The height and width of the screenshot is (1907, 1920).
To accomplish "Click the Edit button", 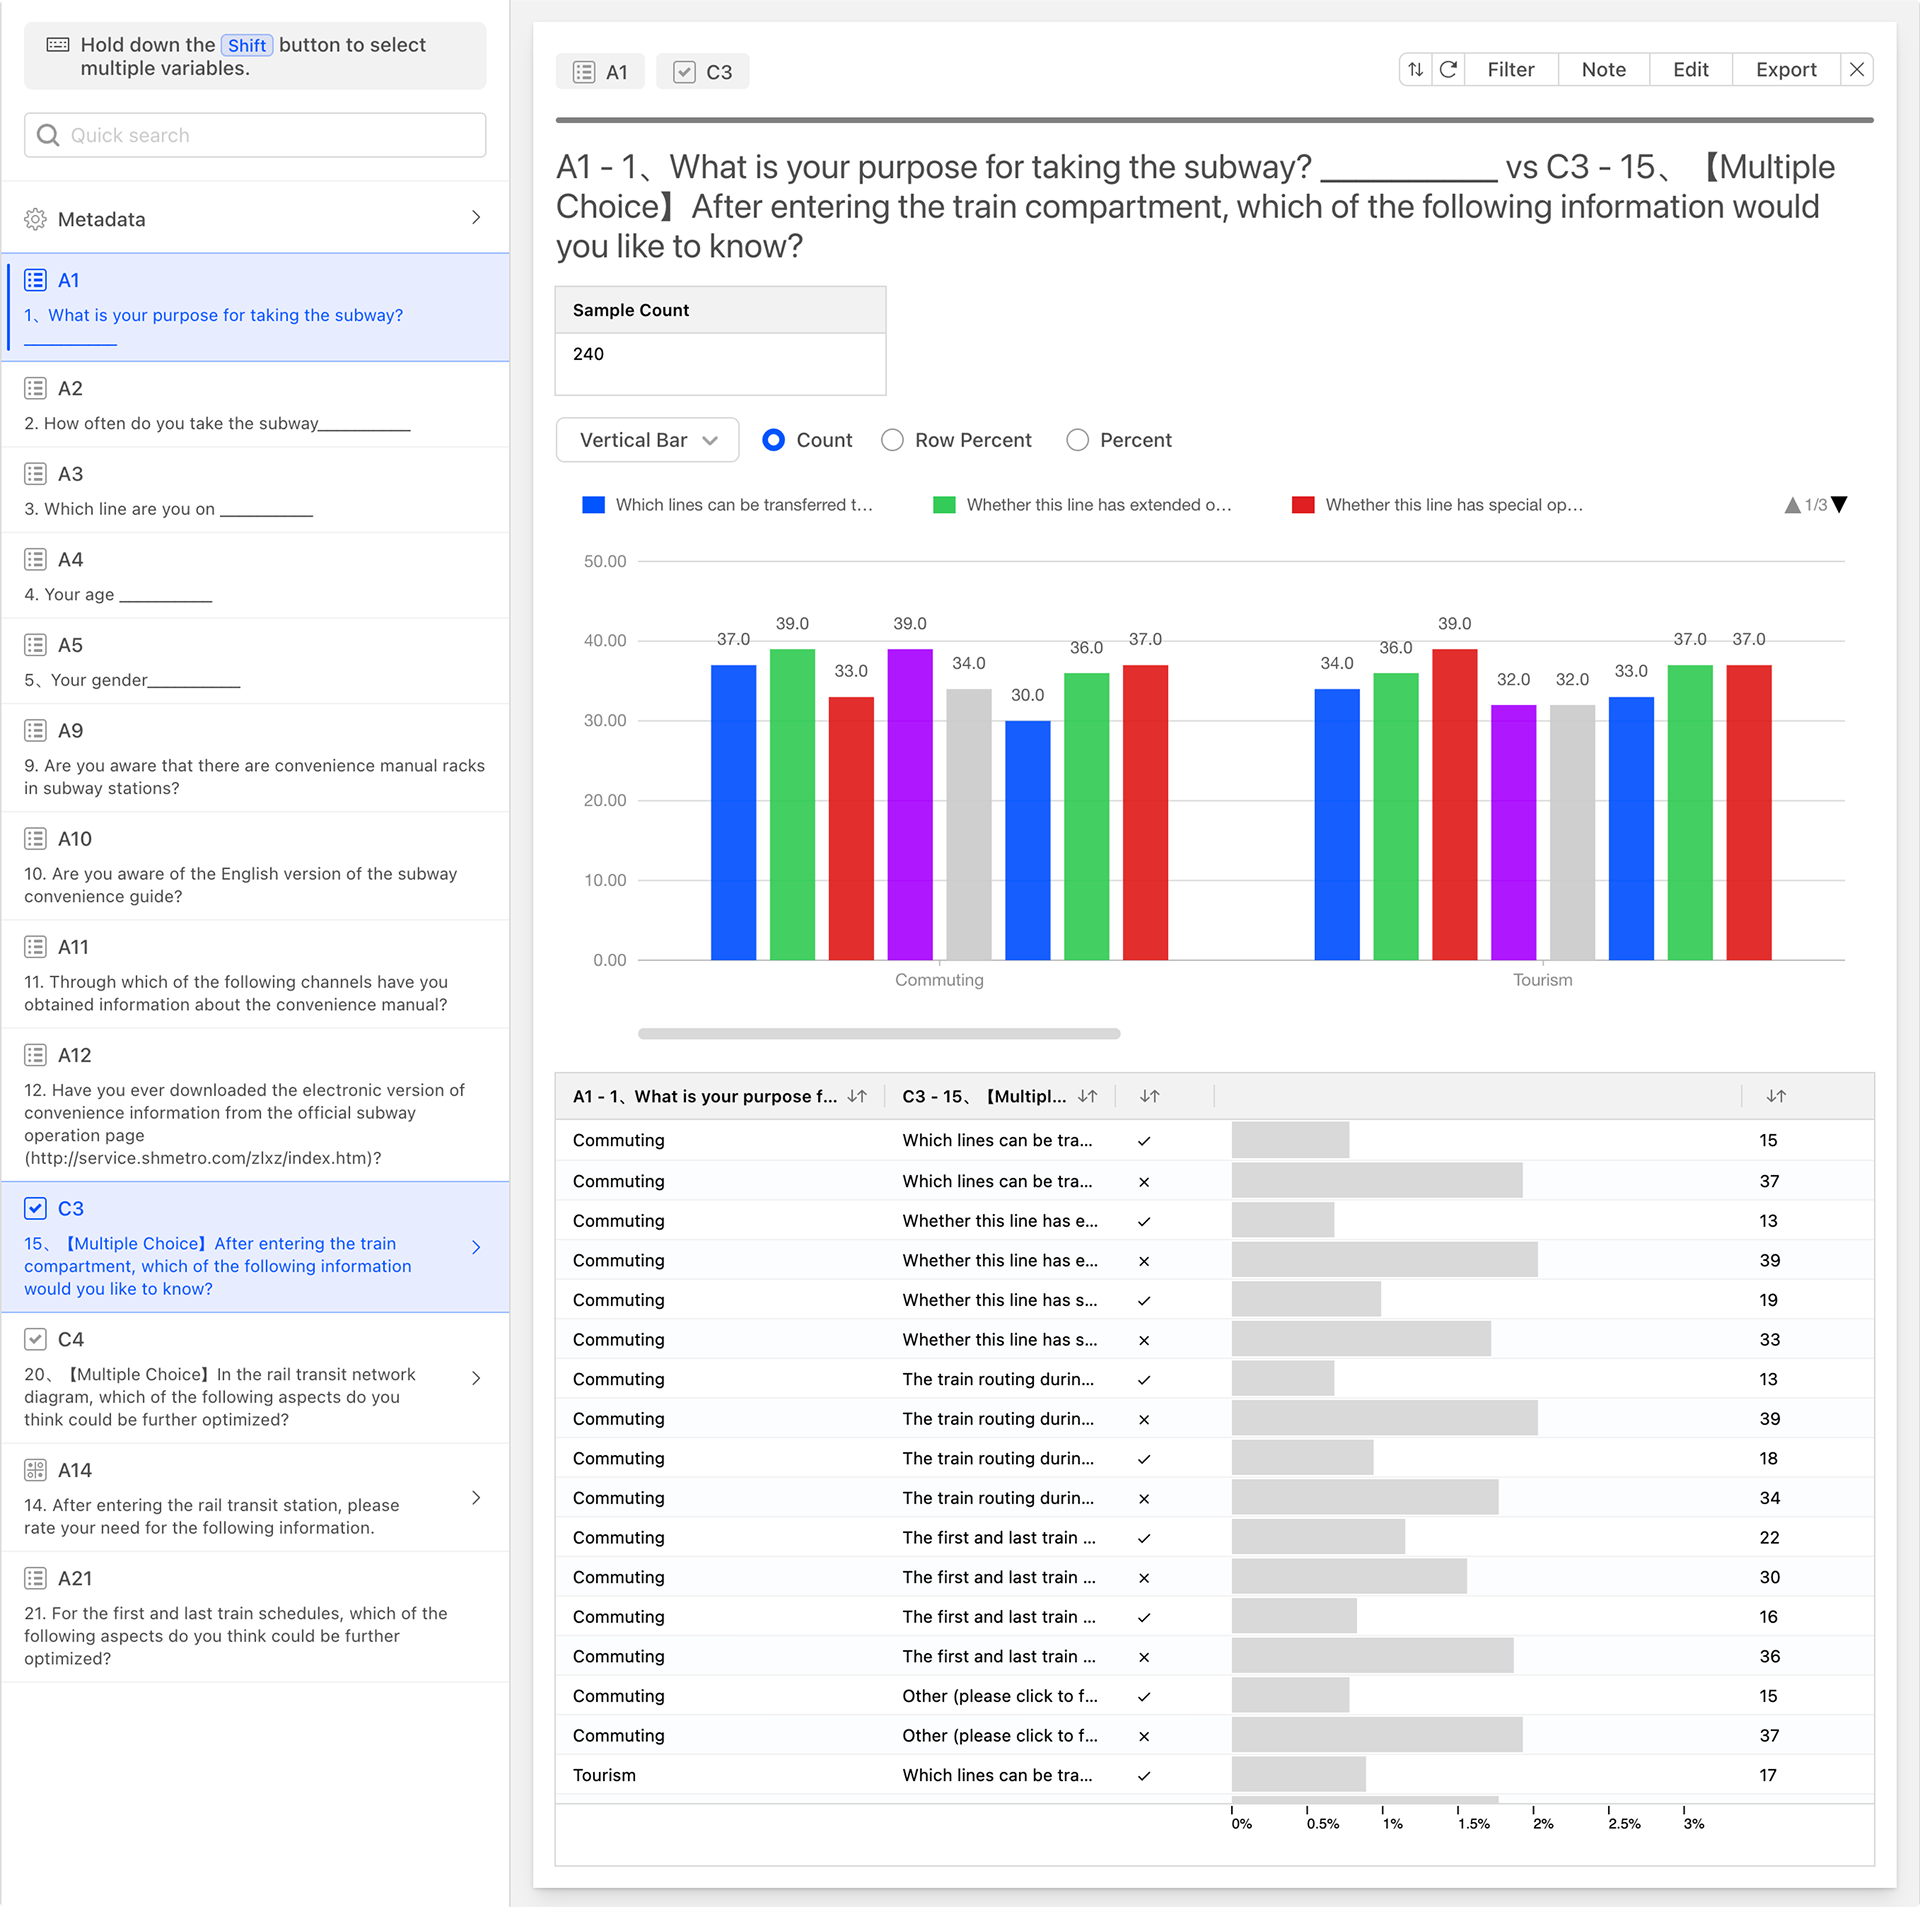I will tap(1690, 70).
